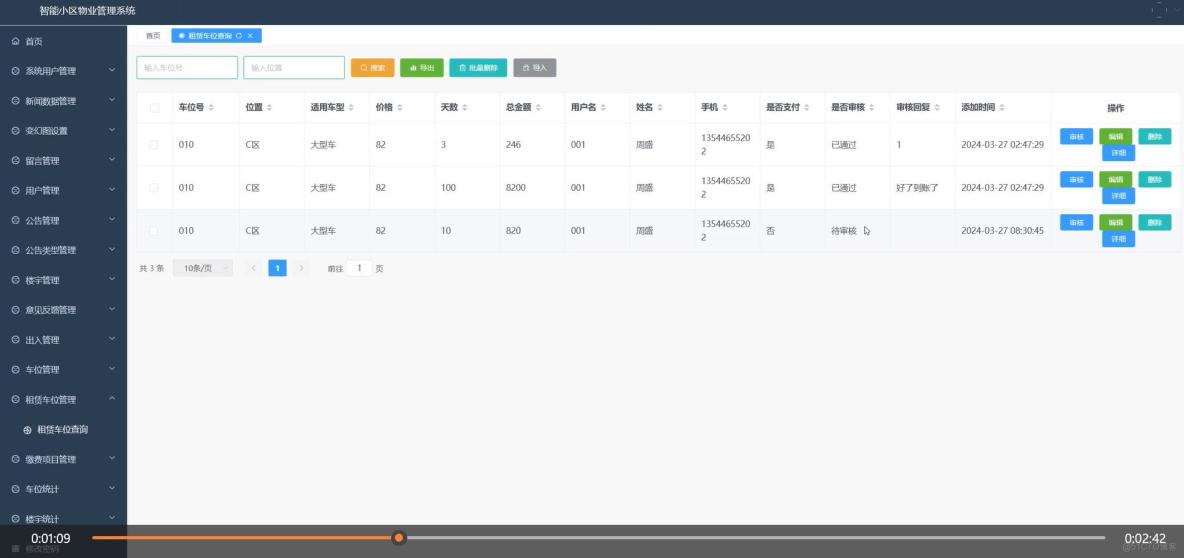Expand 变幻图设置 menu chevron
1184x558 pixels.
tap(112, 130)
